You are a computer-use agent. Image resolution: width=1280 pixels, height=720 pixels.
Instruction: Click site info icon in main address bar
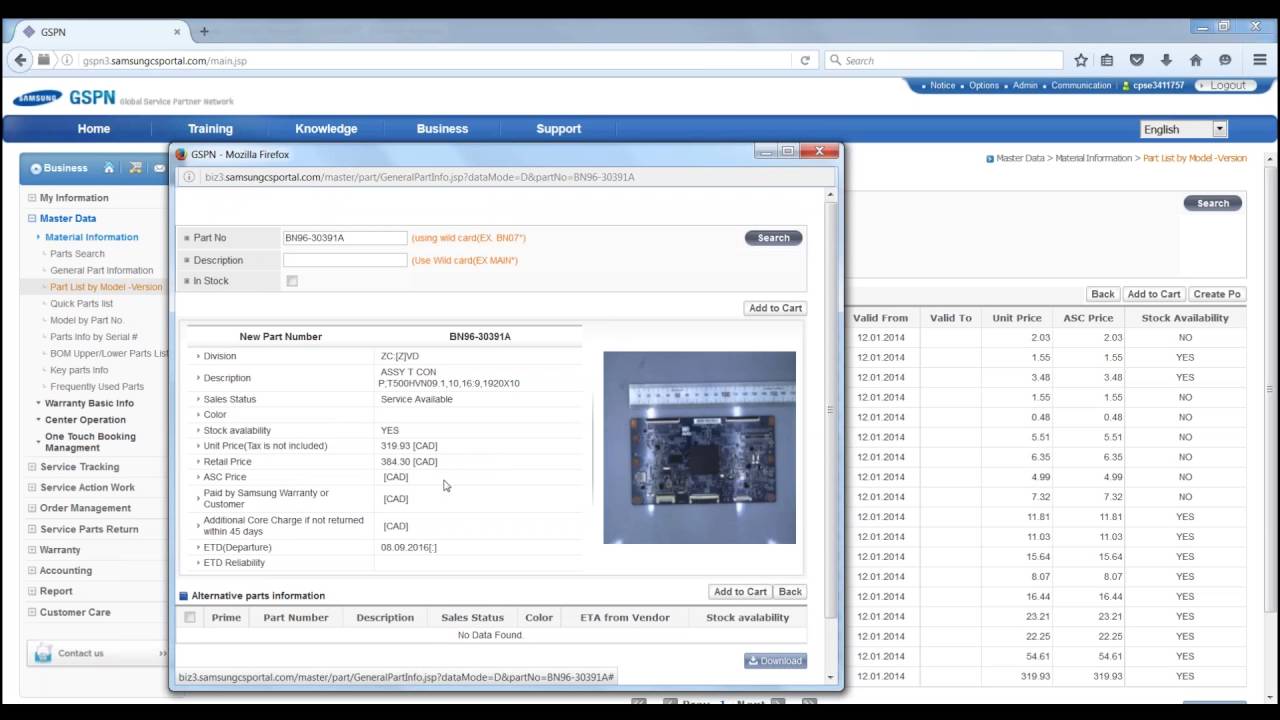coord(67,60)
